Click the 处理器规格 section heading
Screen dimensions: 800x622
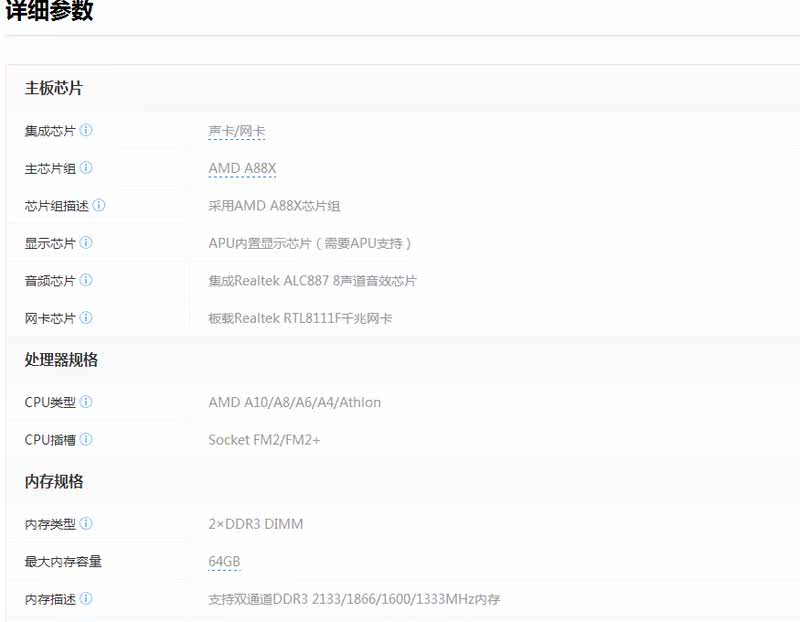[61, 360]
